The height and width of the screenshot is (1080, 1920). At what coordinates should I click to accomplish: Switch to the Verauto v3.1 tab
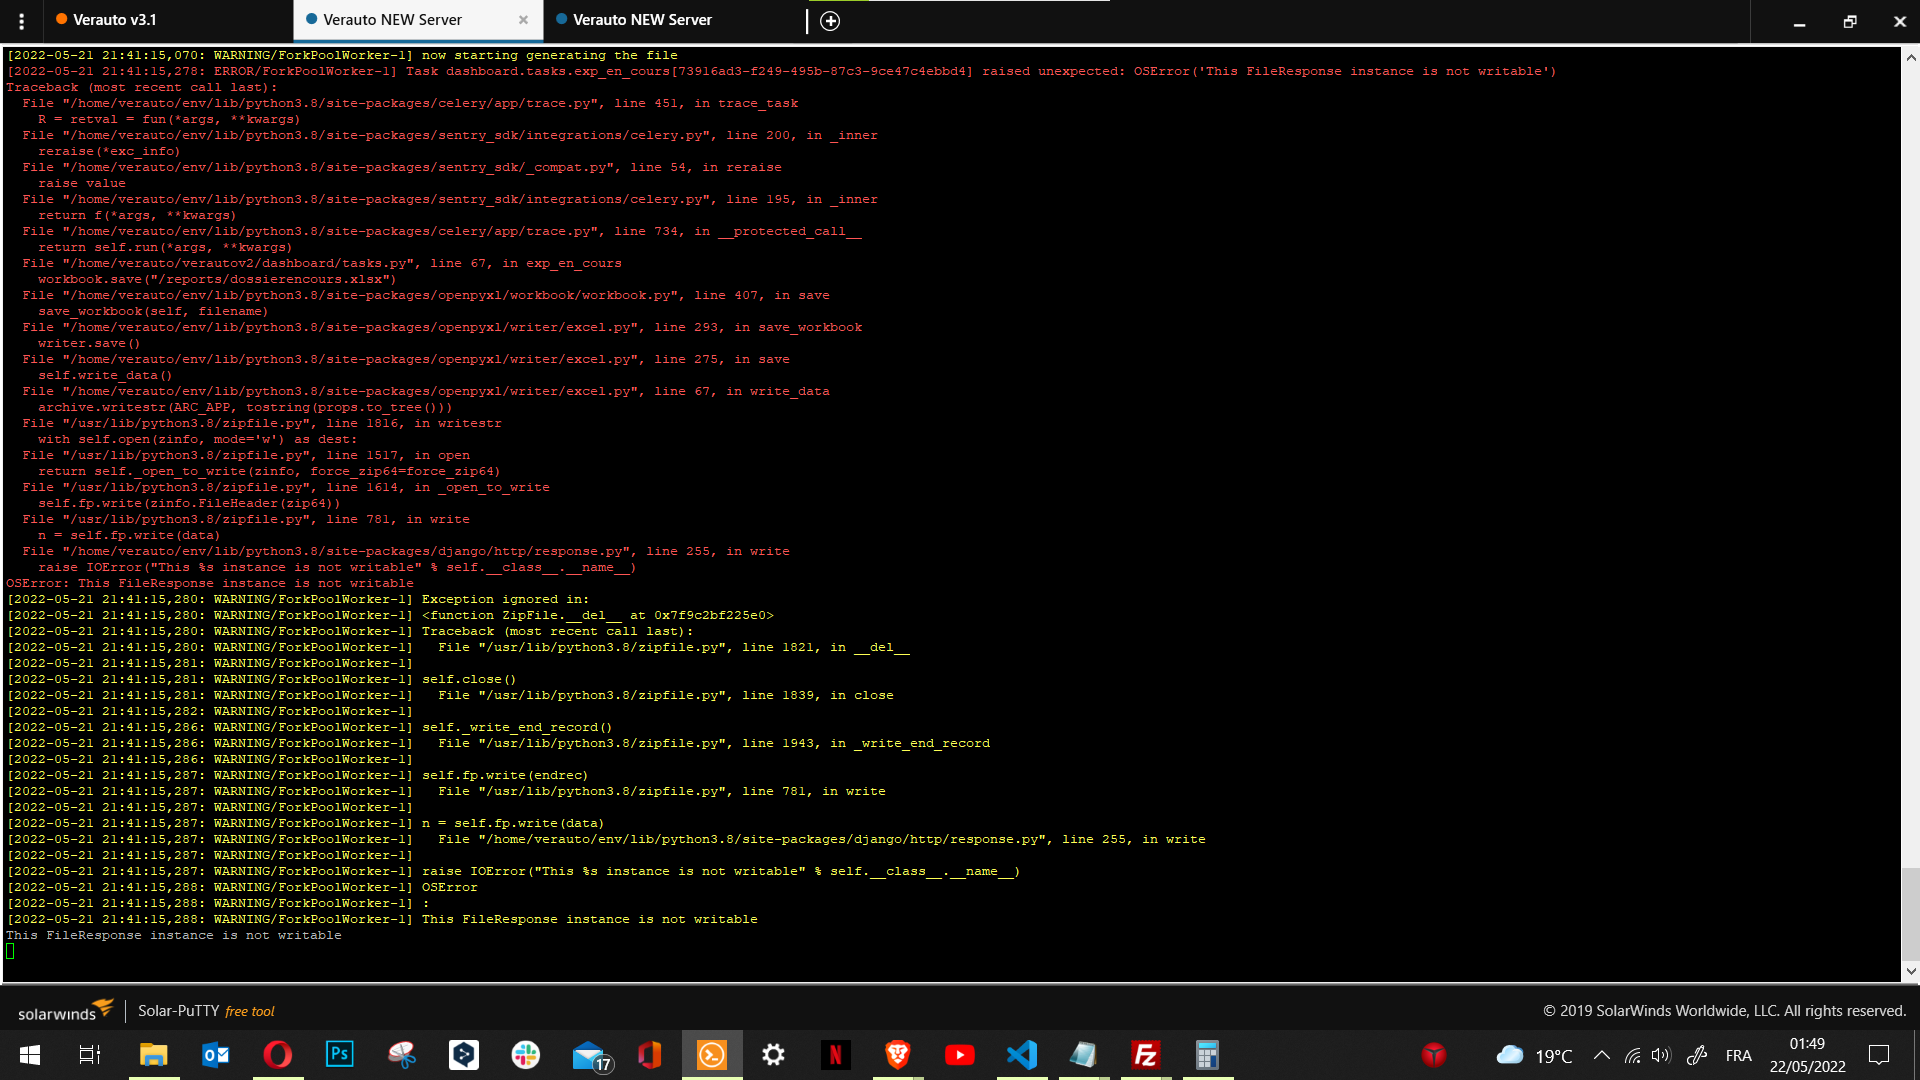115,20
